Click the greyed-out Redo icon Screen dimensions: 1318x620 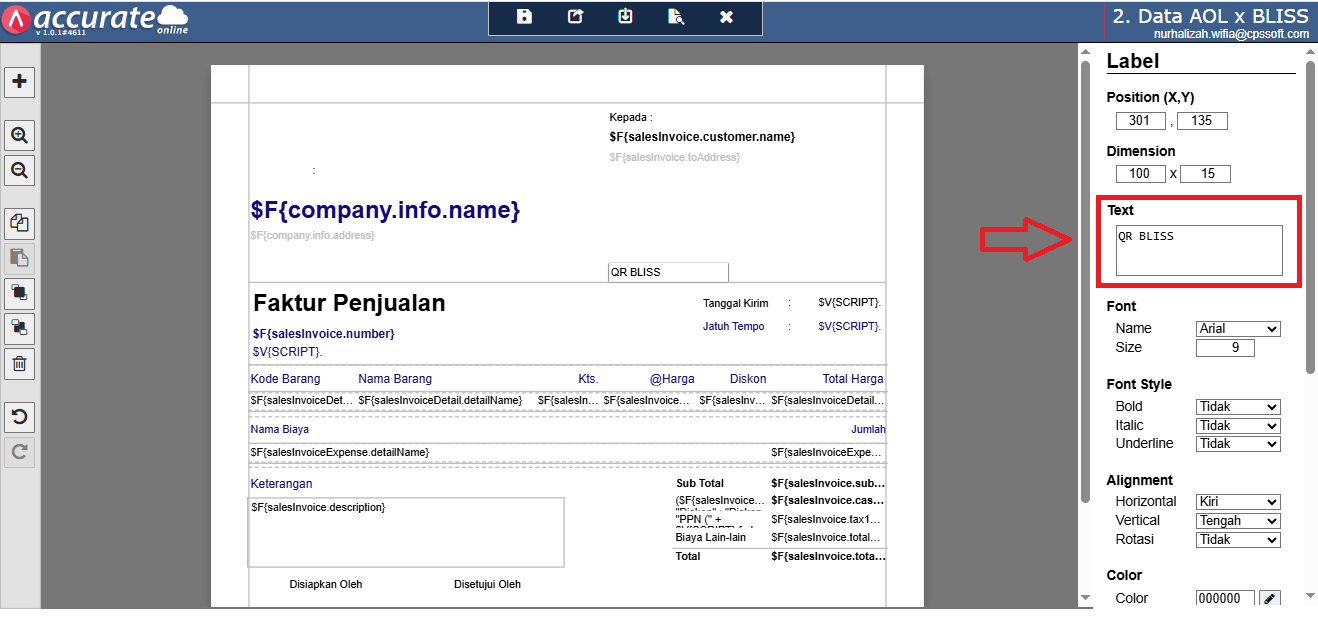pos(19,452)
